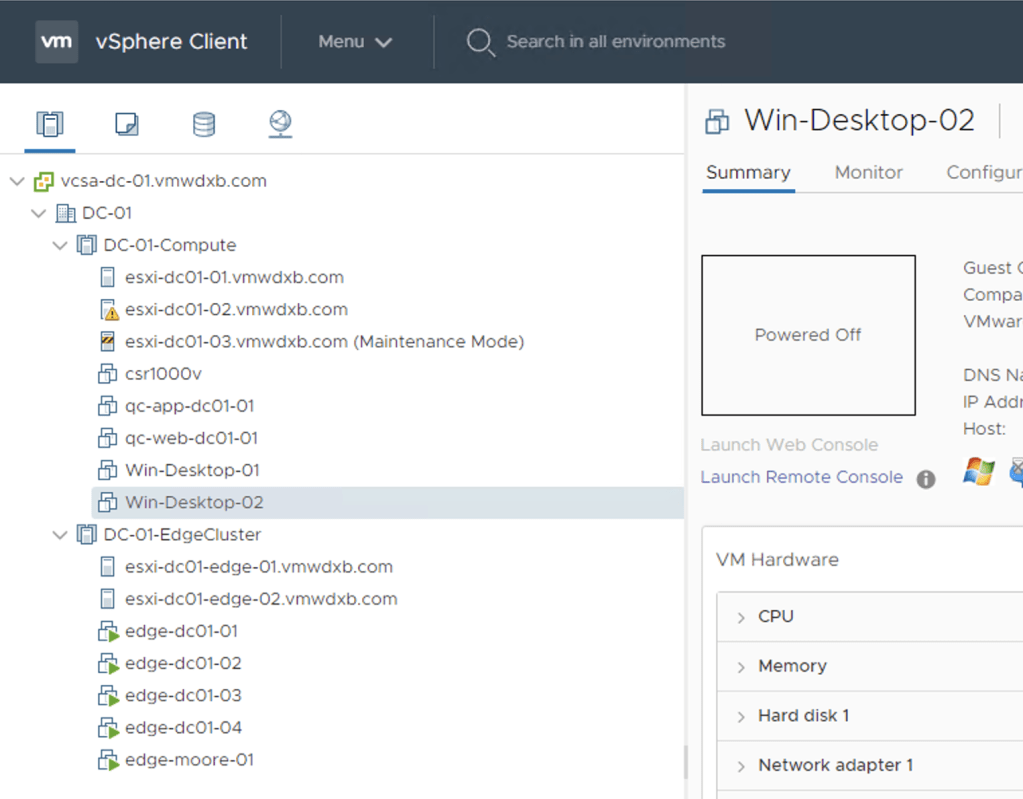The height and width of the screenshot is (799, 1023).
Task: Click the Windows guest OS icon
Action: click(x=979, y=472)
